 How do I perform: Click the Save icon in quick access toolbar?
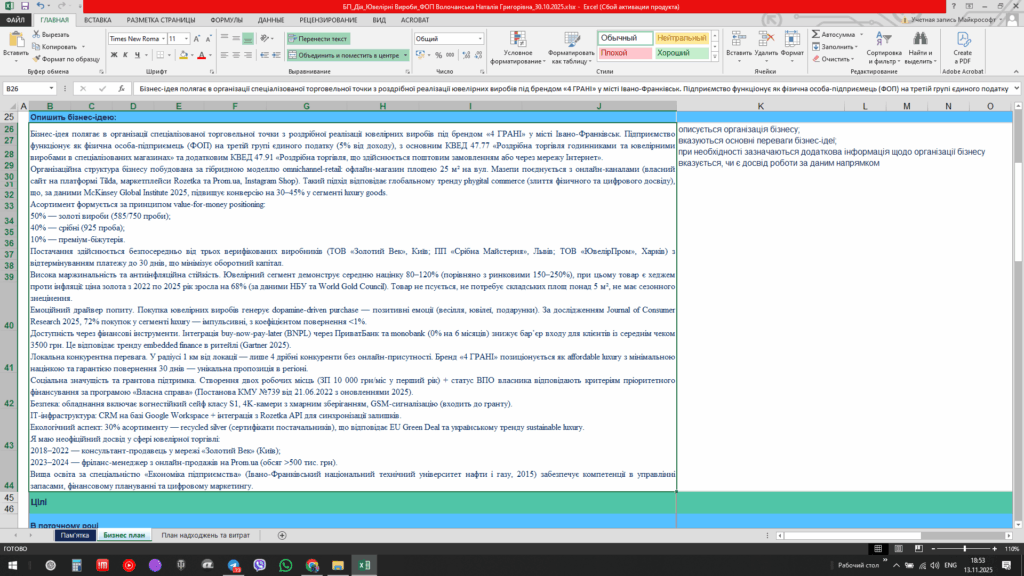point(23,7)
